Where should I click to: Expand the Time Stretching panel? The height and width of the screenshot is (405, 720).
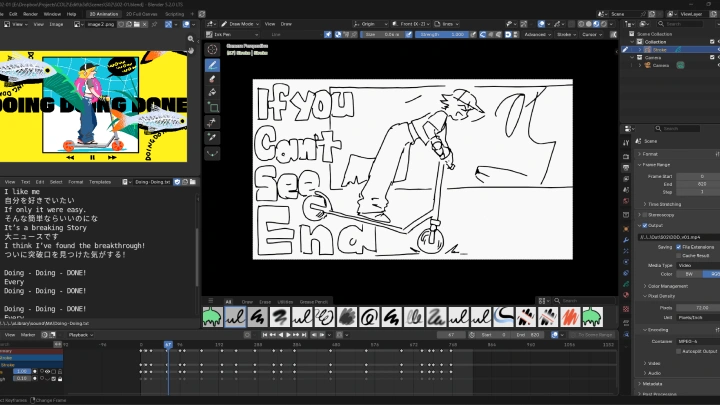click(664, 204)
